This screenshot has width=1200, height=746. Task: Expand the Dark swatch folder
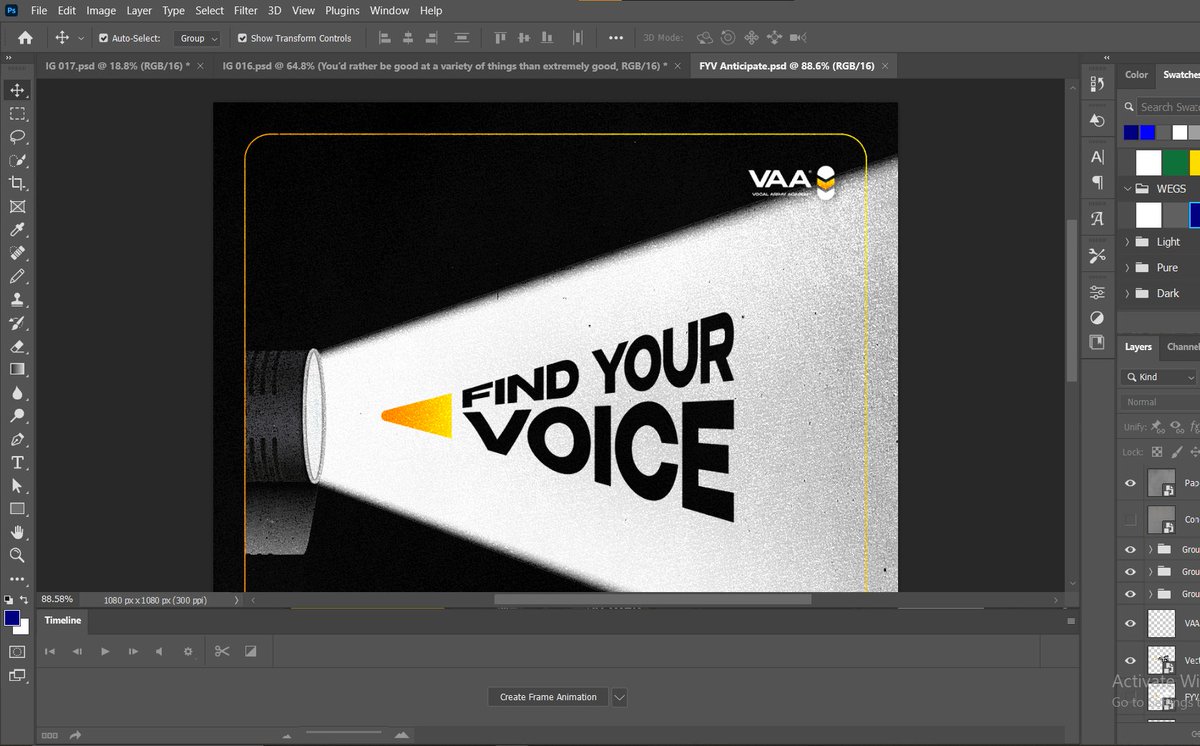(x=1128, y=294)
